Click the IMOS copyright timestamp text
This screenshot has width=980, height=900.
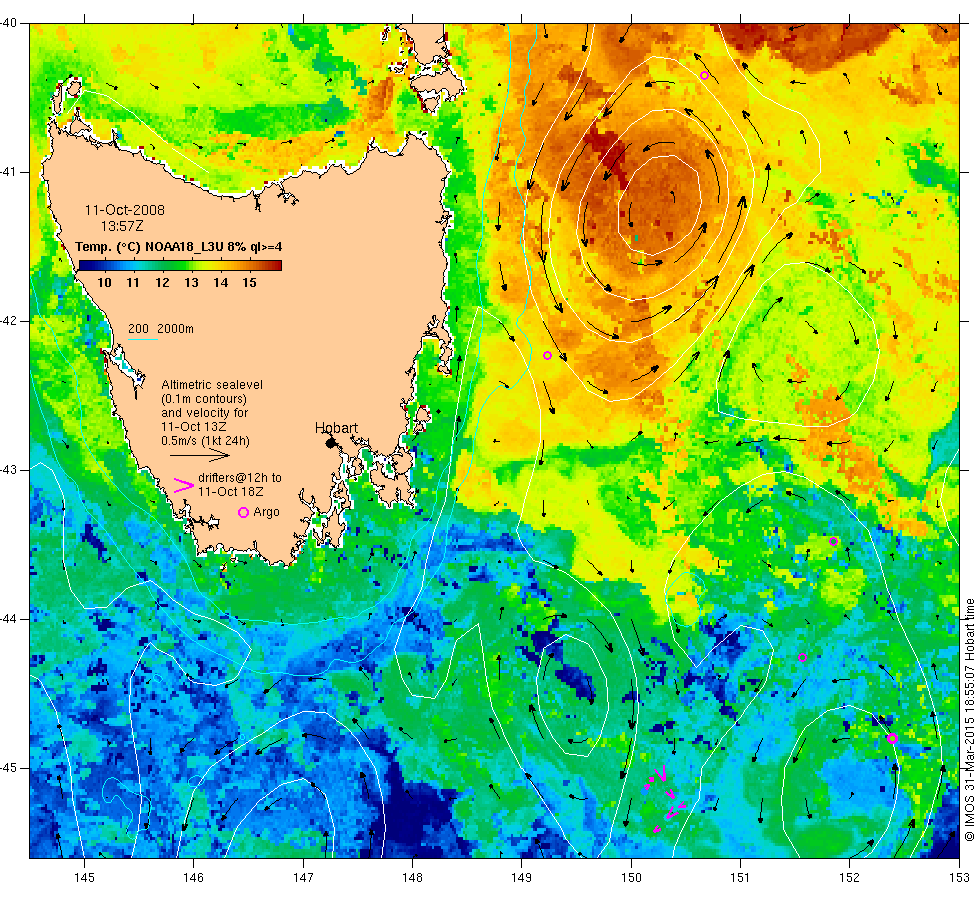click(x=969, y=719)
